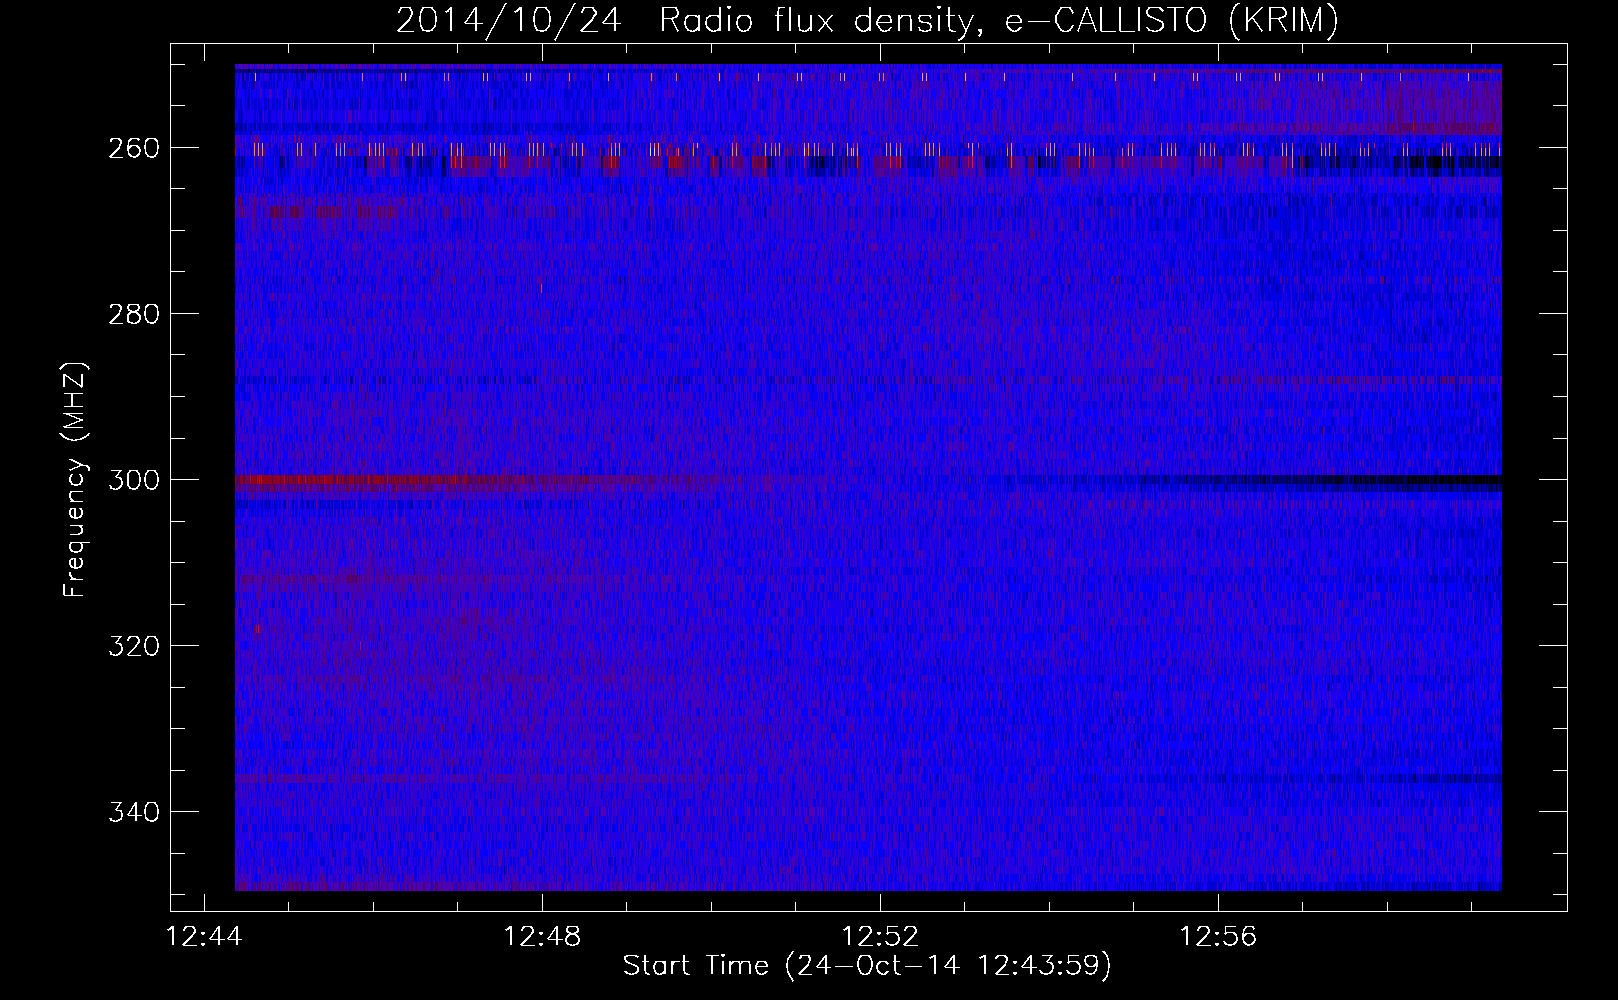Click the 12:44 time tick label

[204, 937]
